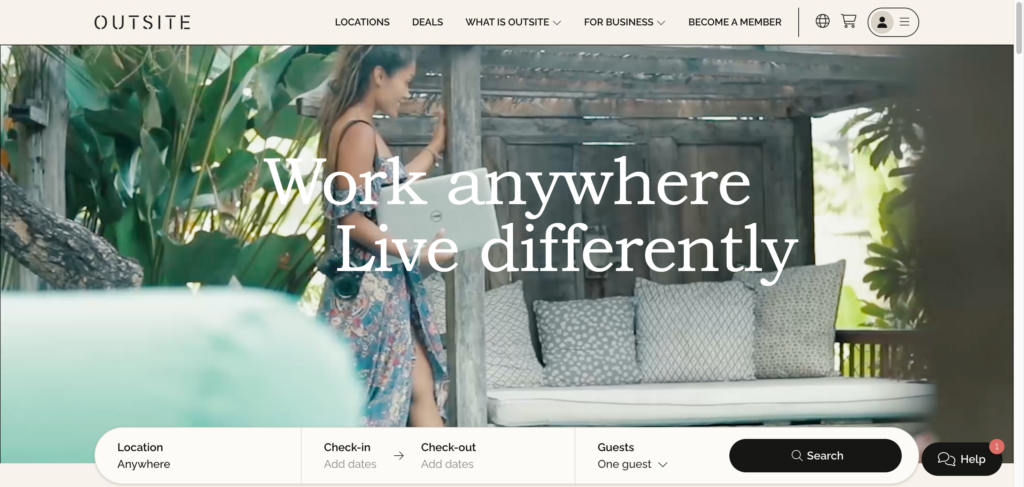Click the magnifier icon in Search button
The image size is (1024, 487).
click(x=797, y=456)
